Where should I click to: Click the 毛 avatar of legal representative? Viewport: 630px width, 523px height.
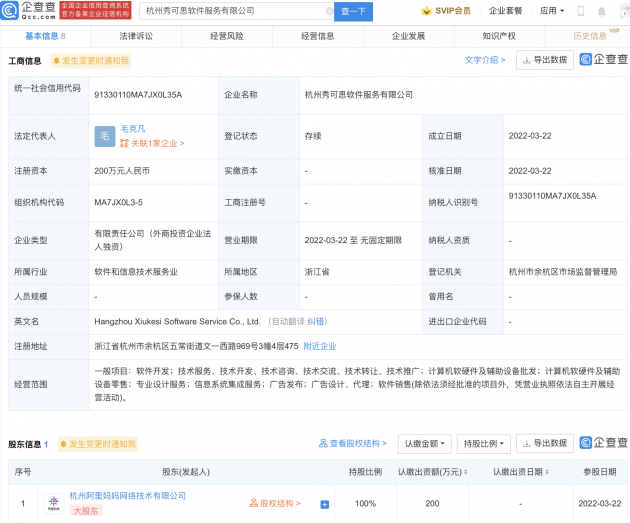104,137
